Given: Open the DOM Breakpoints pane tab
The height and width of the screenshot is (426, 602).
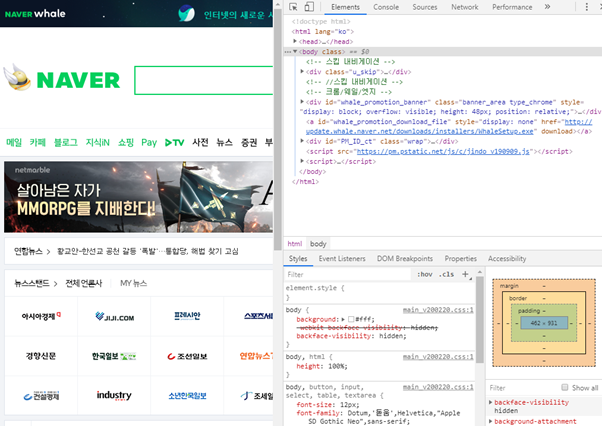Looking at the screenshot, I should 405,259.
